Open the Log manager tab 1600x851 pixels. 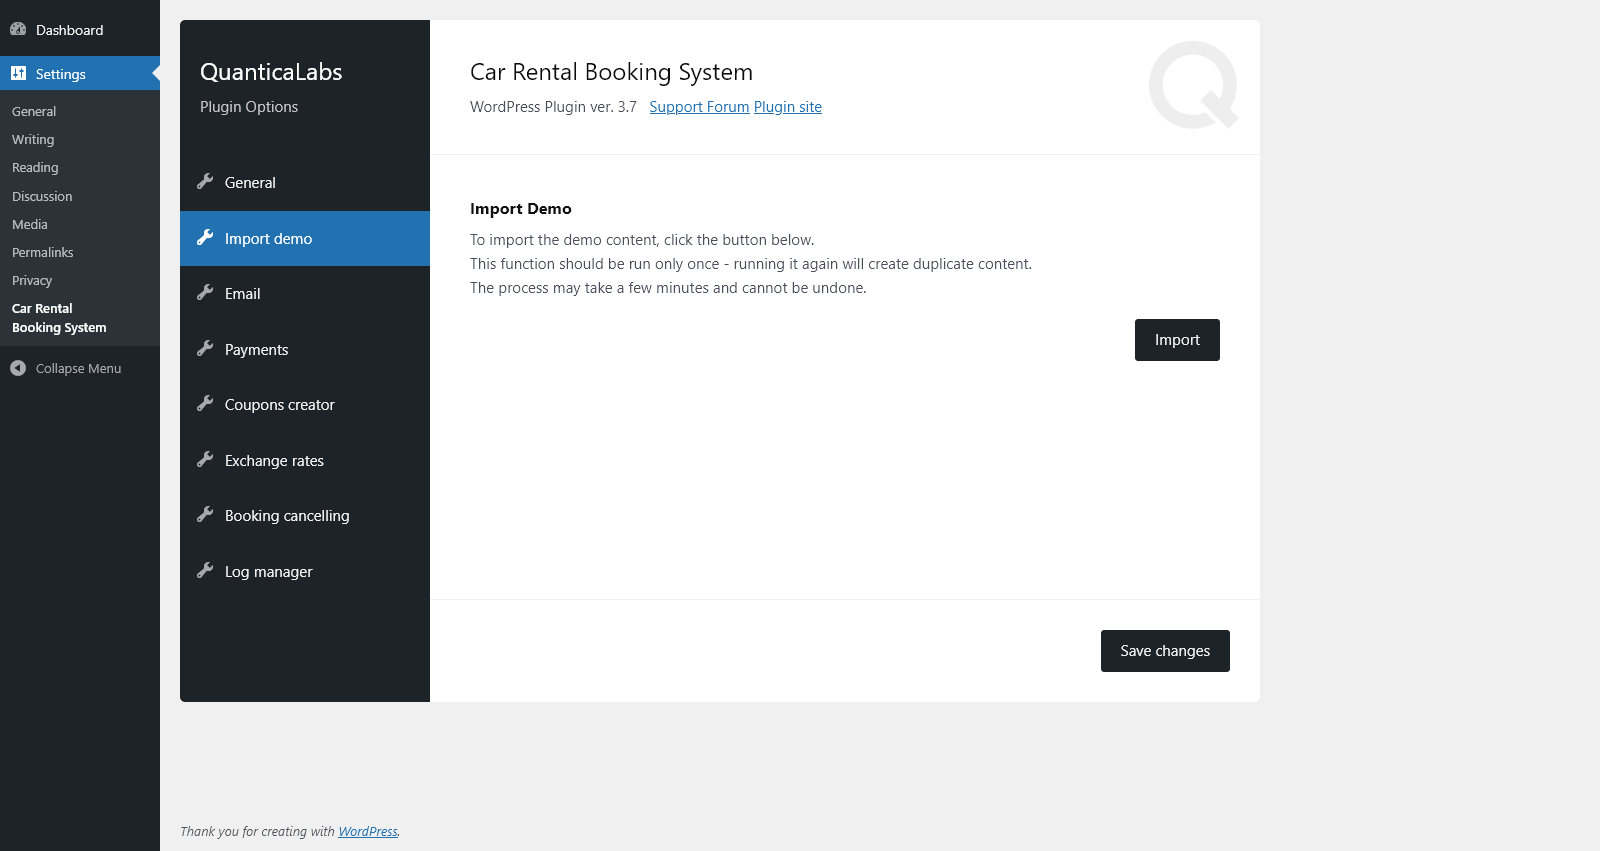point(305,571)
